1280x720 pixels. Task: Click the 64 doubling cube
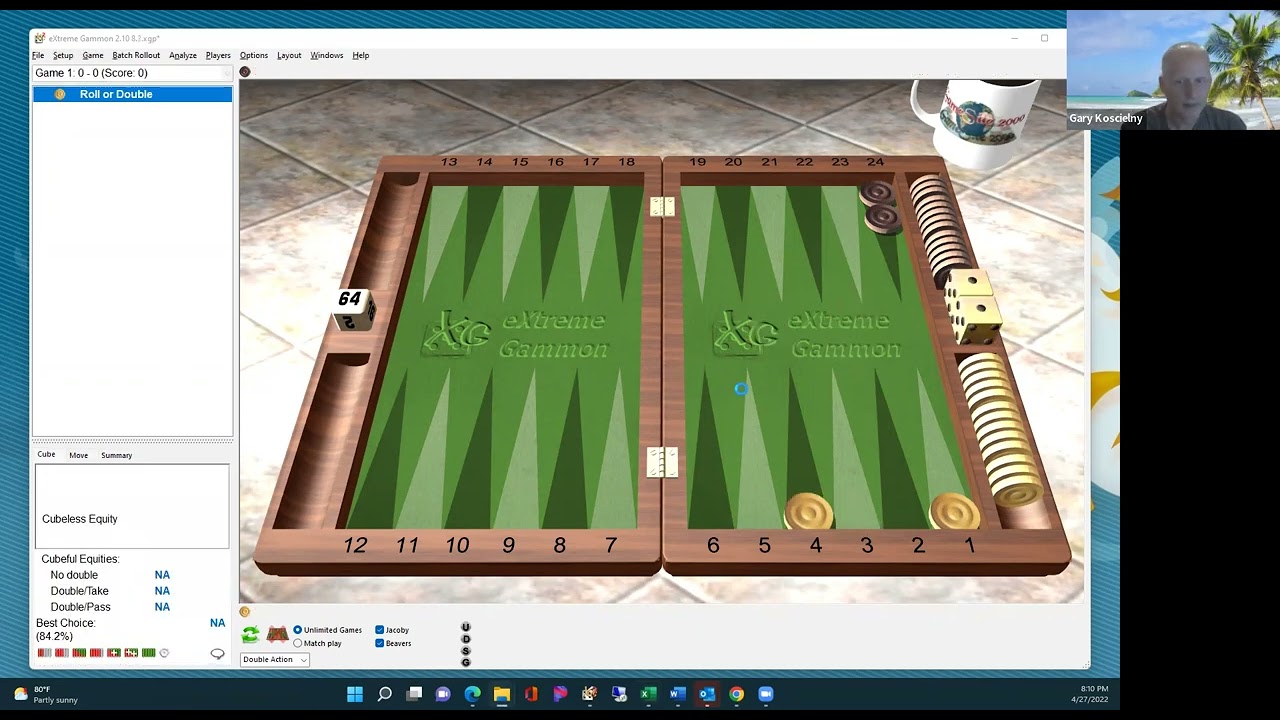pos(352,308)
